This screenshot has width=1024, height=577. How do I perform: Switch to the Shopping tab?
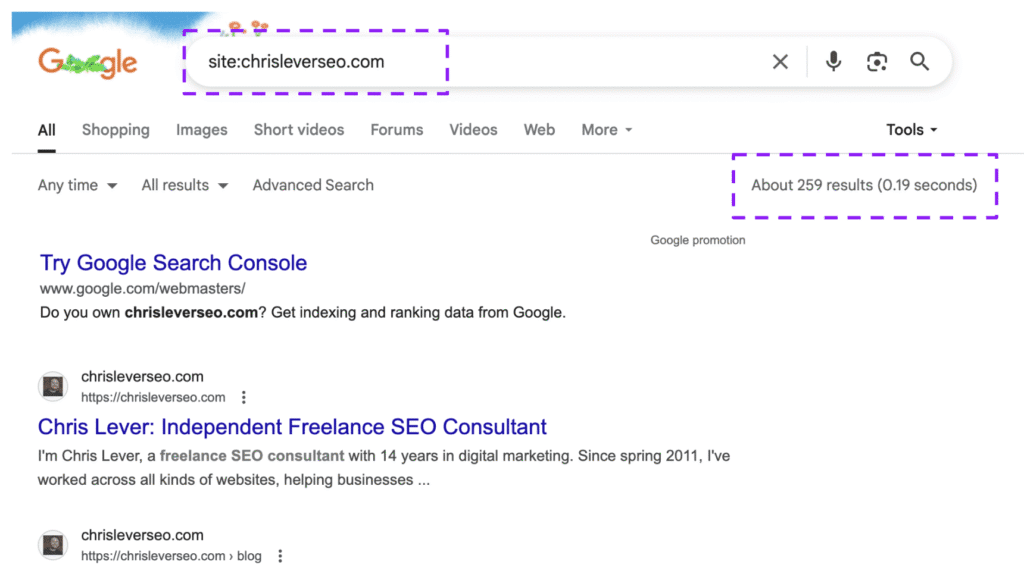click(115, 130)
